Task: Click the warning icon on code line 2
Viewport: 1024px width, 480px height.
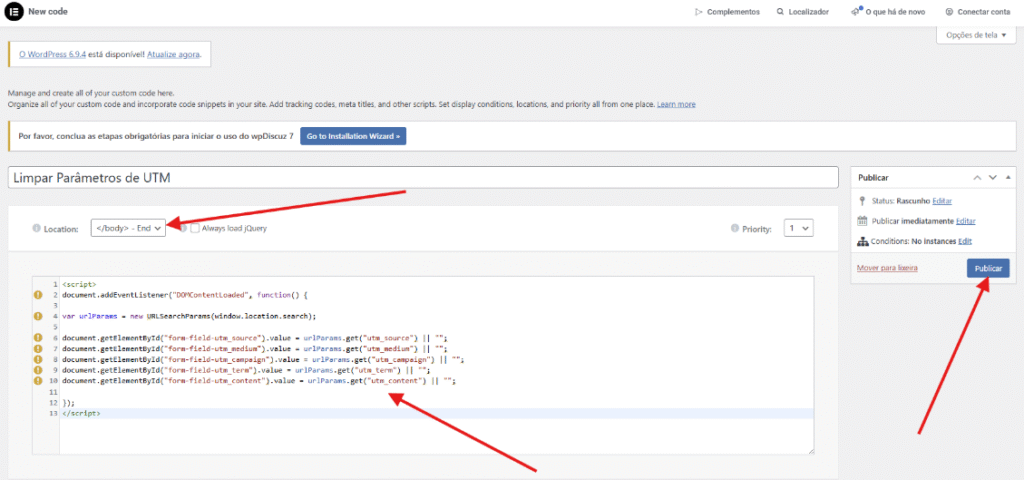Action: [38, 295]
